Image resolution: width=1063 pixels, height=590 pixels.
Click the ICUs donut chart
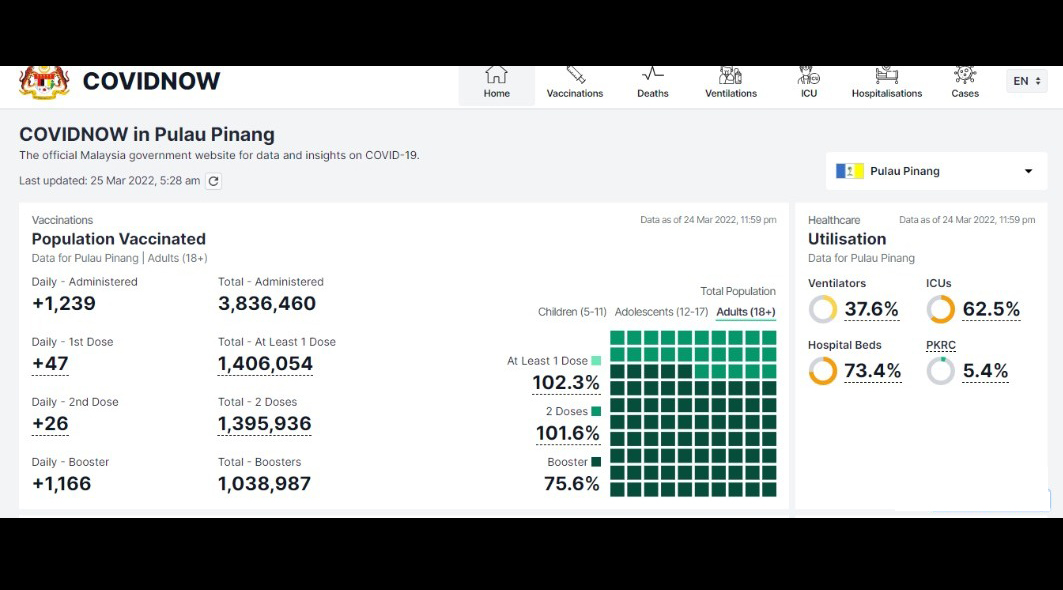coord(941,309)
